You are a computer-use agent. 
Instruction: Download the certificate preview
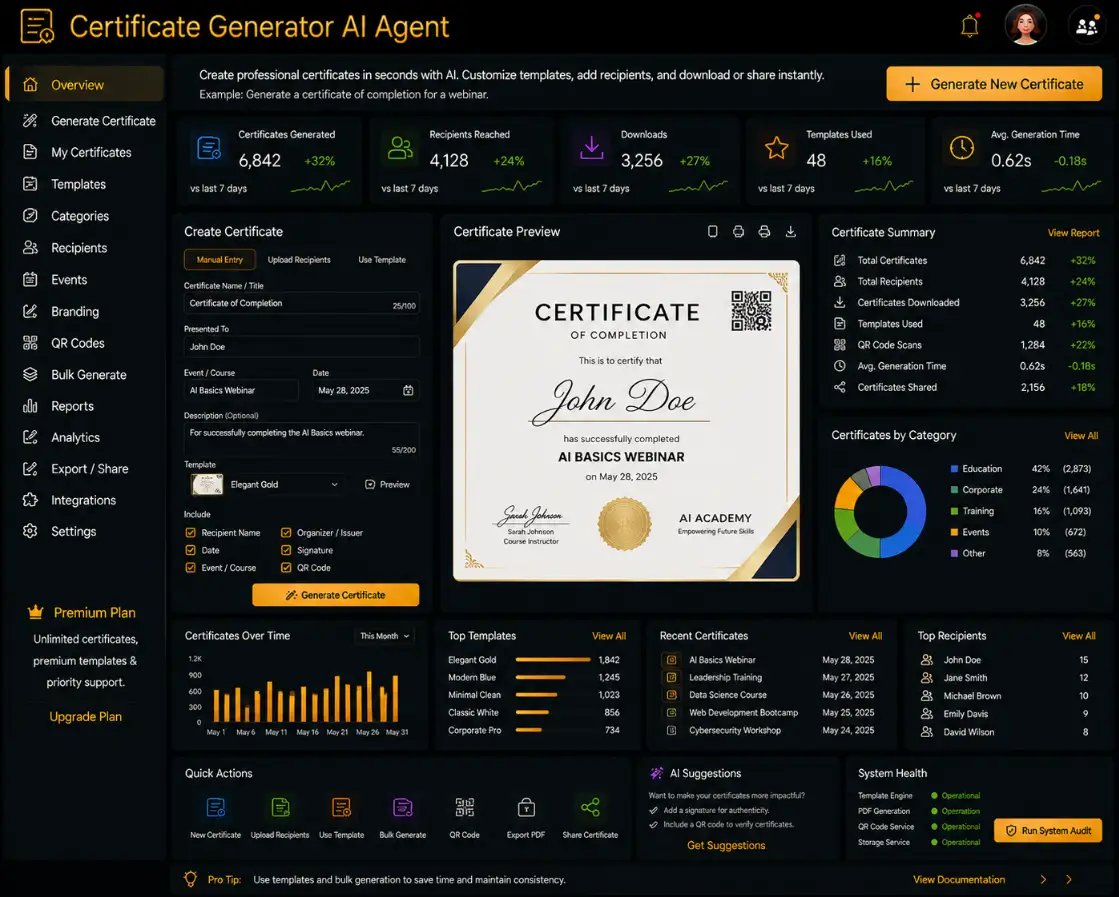(x=791, y=231)
